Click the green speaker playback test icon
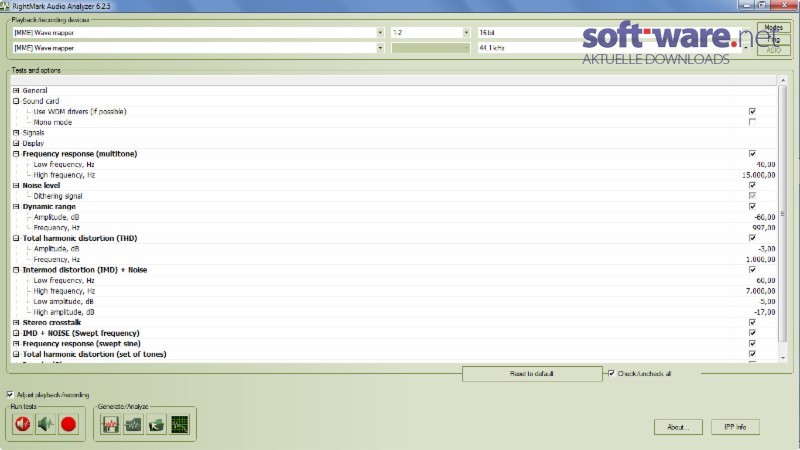800x450 pixels. pos(45,424)
